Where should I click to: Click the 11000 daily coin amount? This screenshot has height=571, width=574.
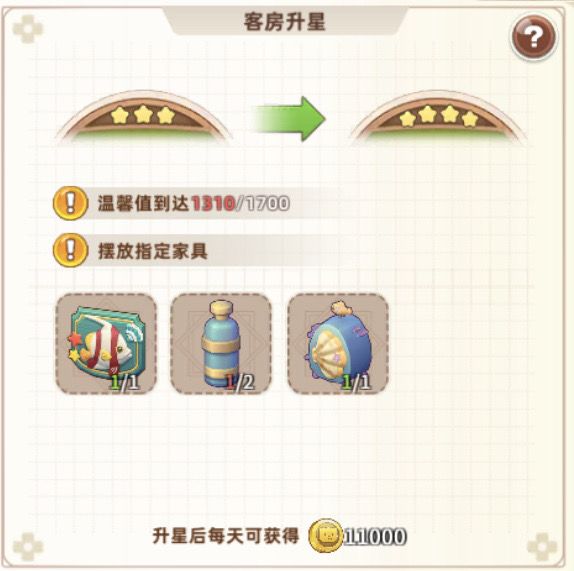coord(375,537)
